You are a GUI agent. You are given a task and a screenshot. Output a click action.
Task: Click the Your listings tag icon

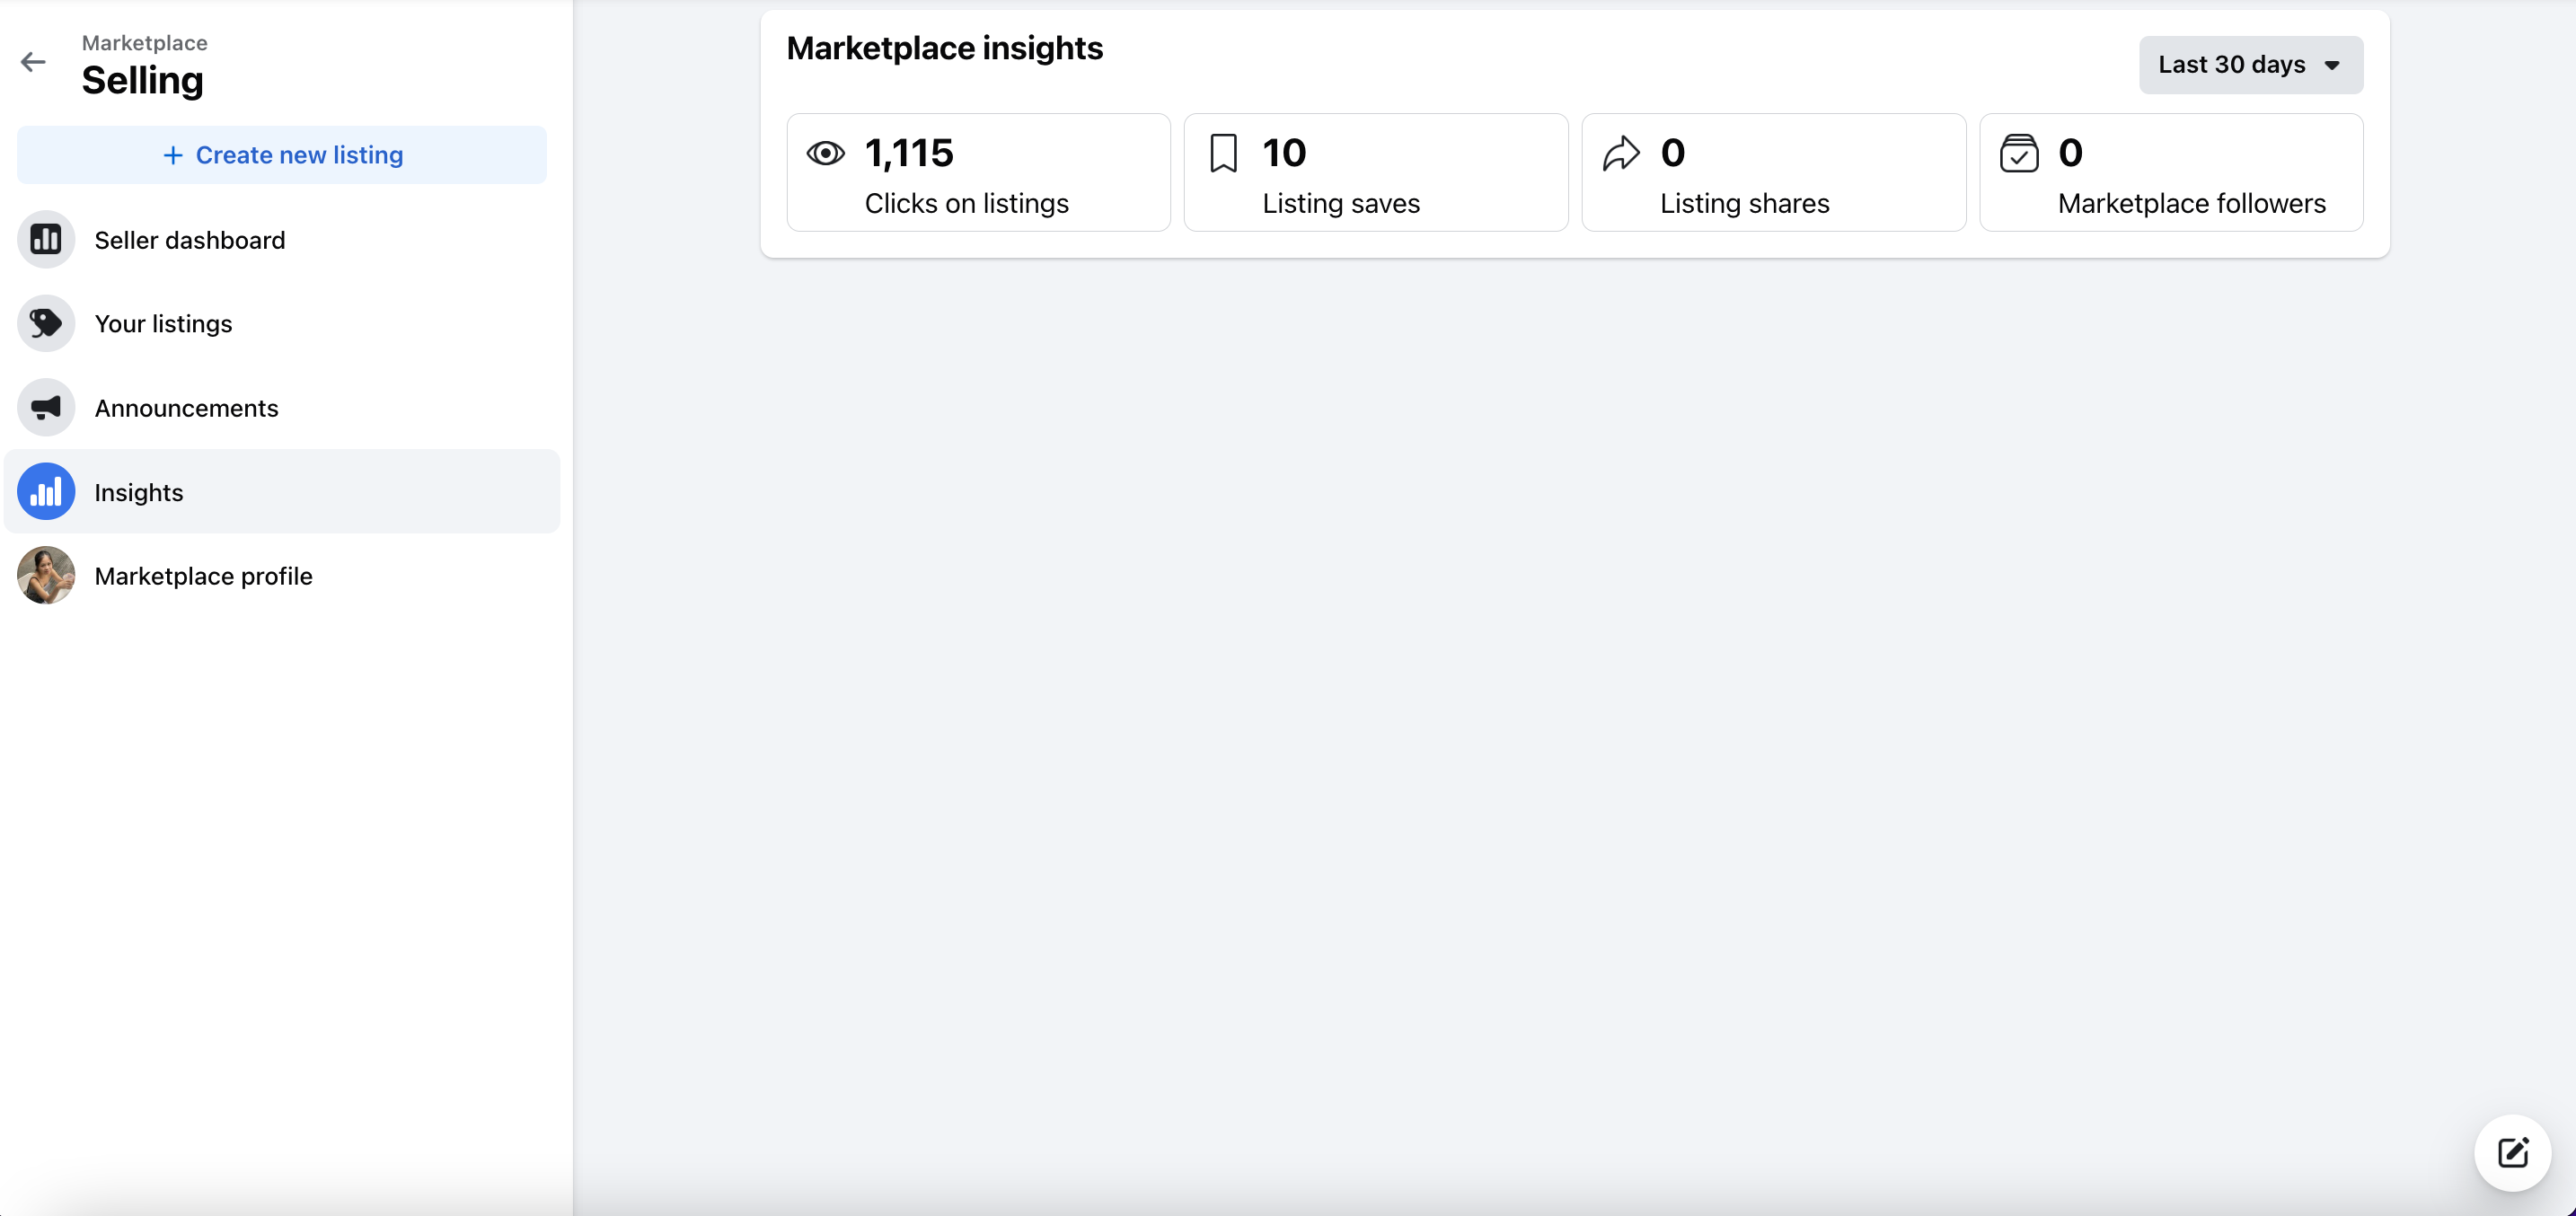click(x=46, y=324)
